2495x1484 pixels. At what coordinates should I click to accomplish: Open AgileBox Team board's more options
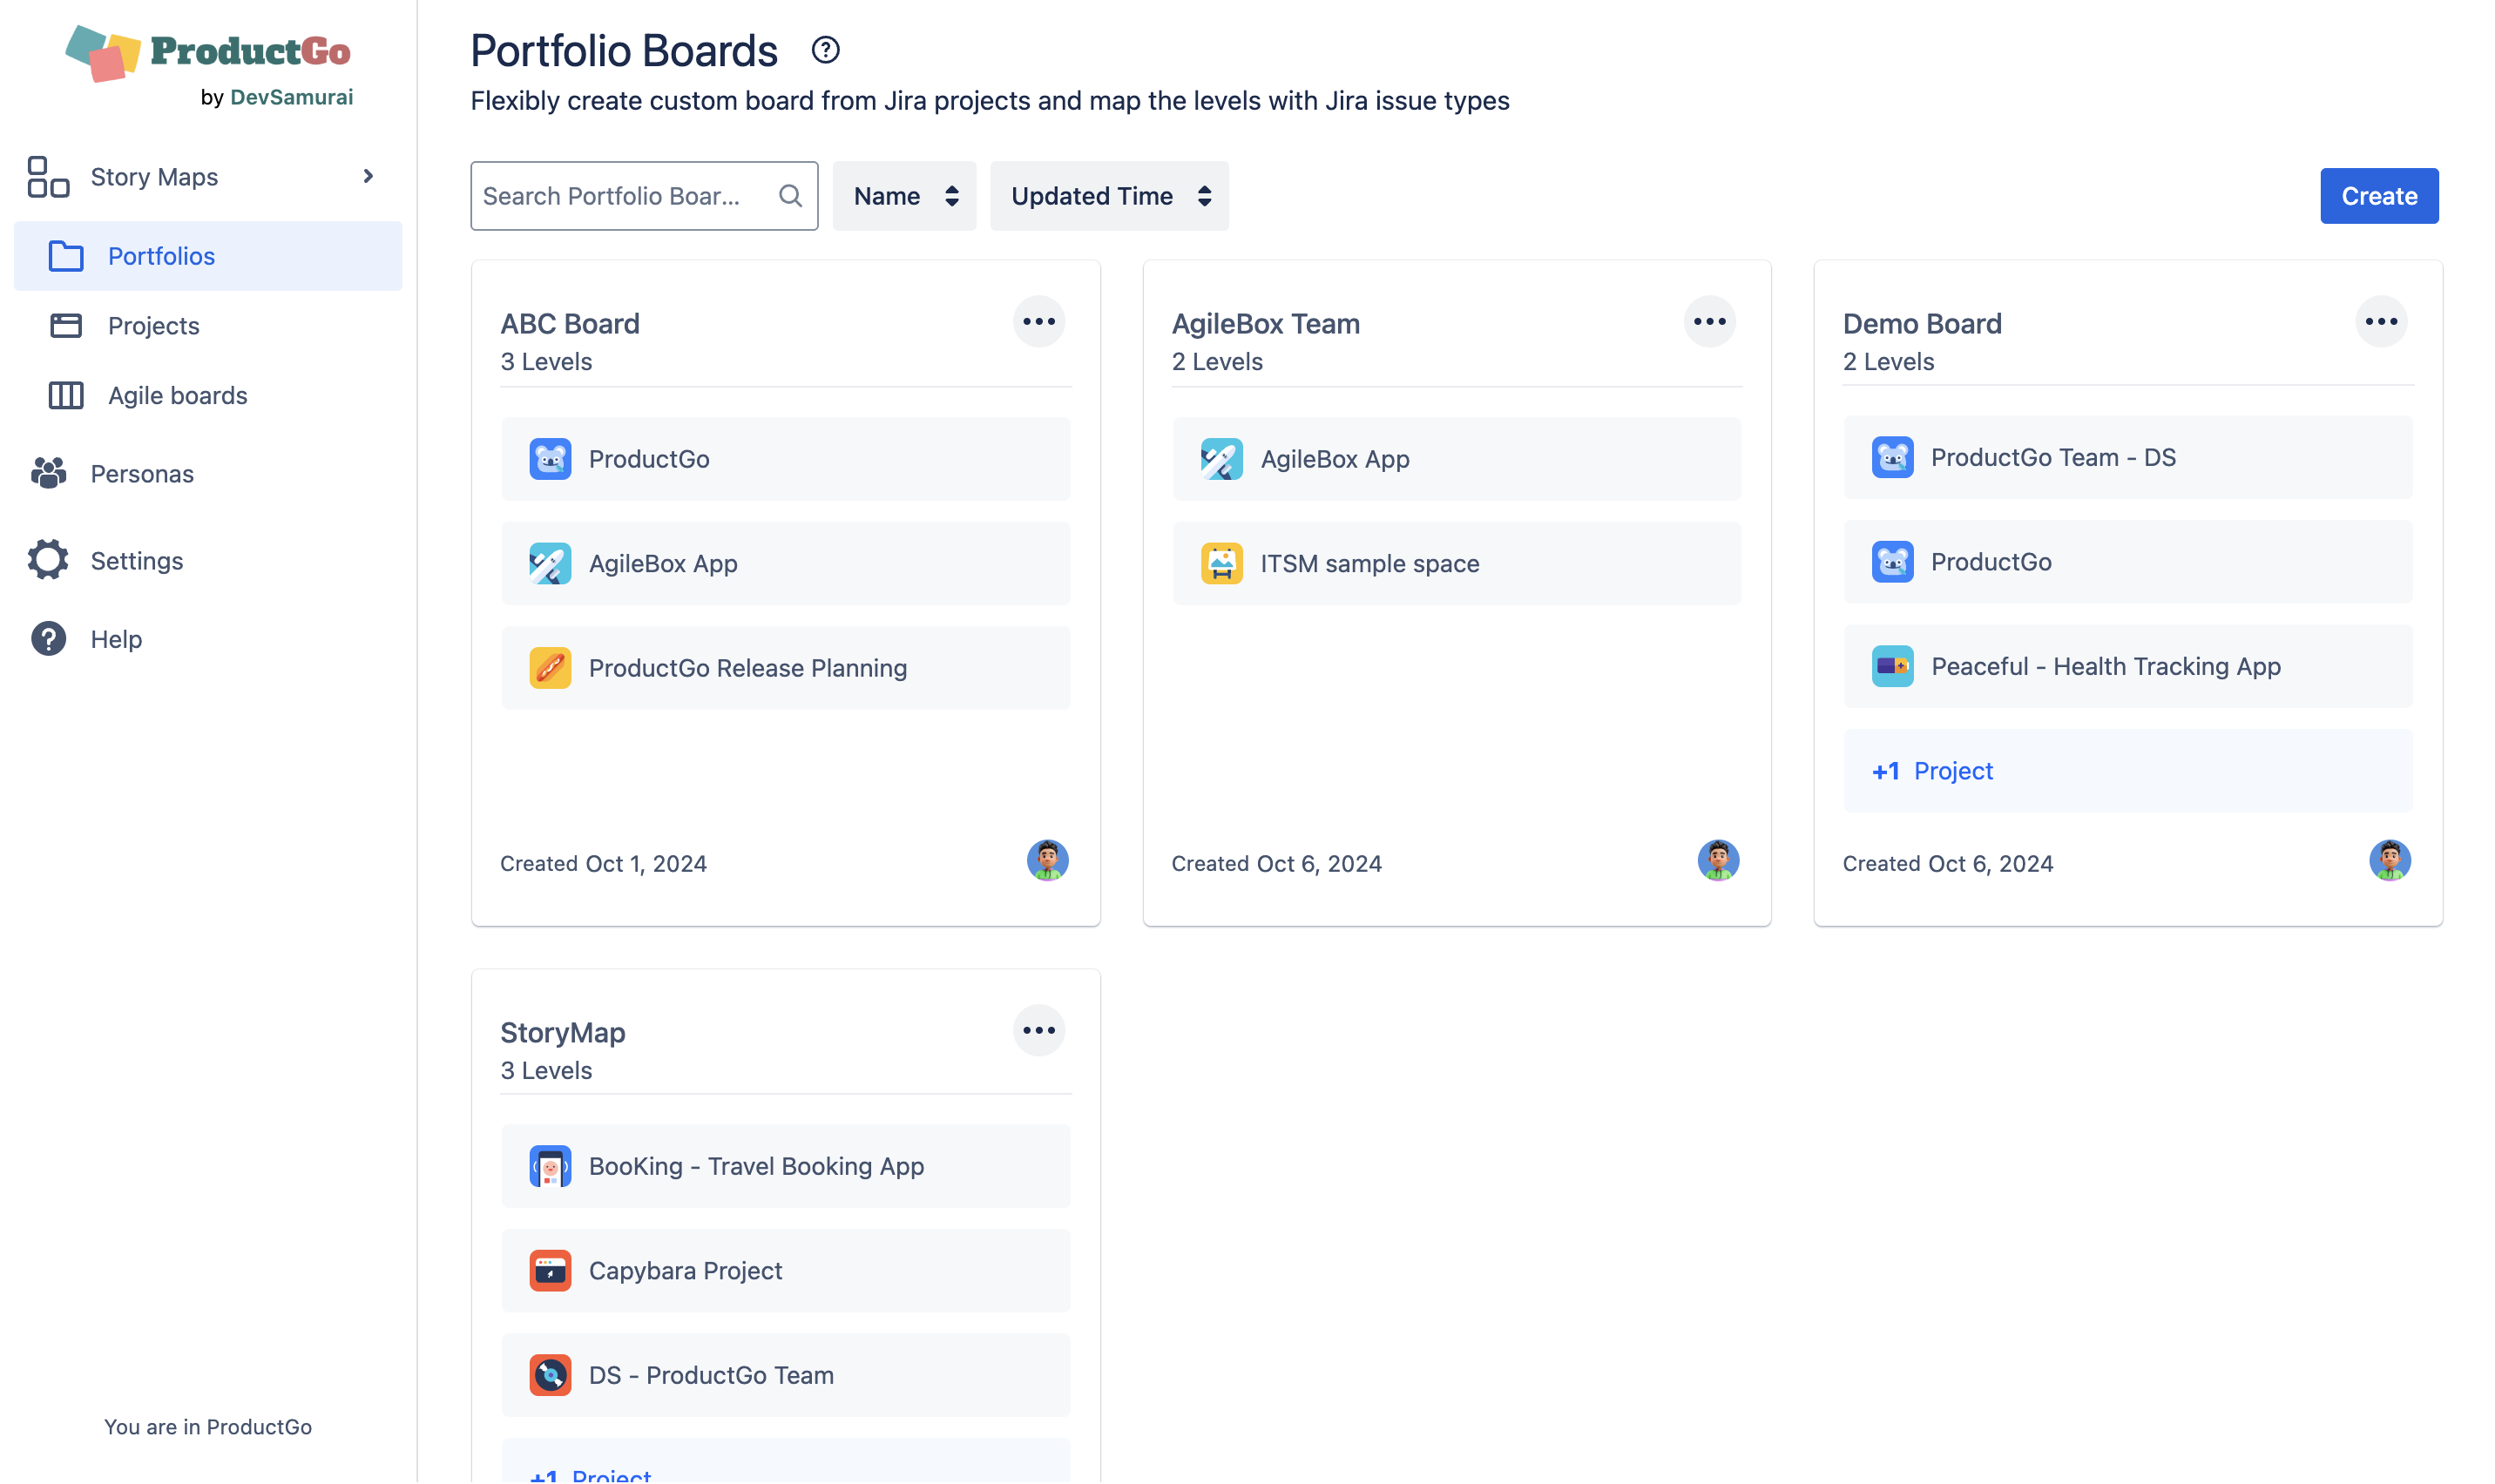1709,322
